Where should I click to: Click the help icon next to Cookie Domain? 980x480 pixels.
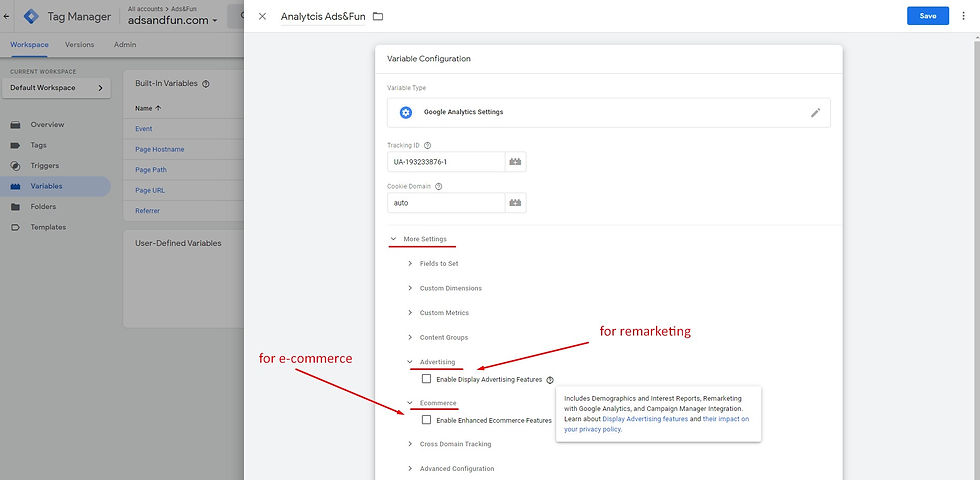(x=439, y=186)
